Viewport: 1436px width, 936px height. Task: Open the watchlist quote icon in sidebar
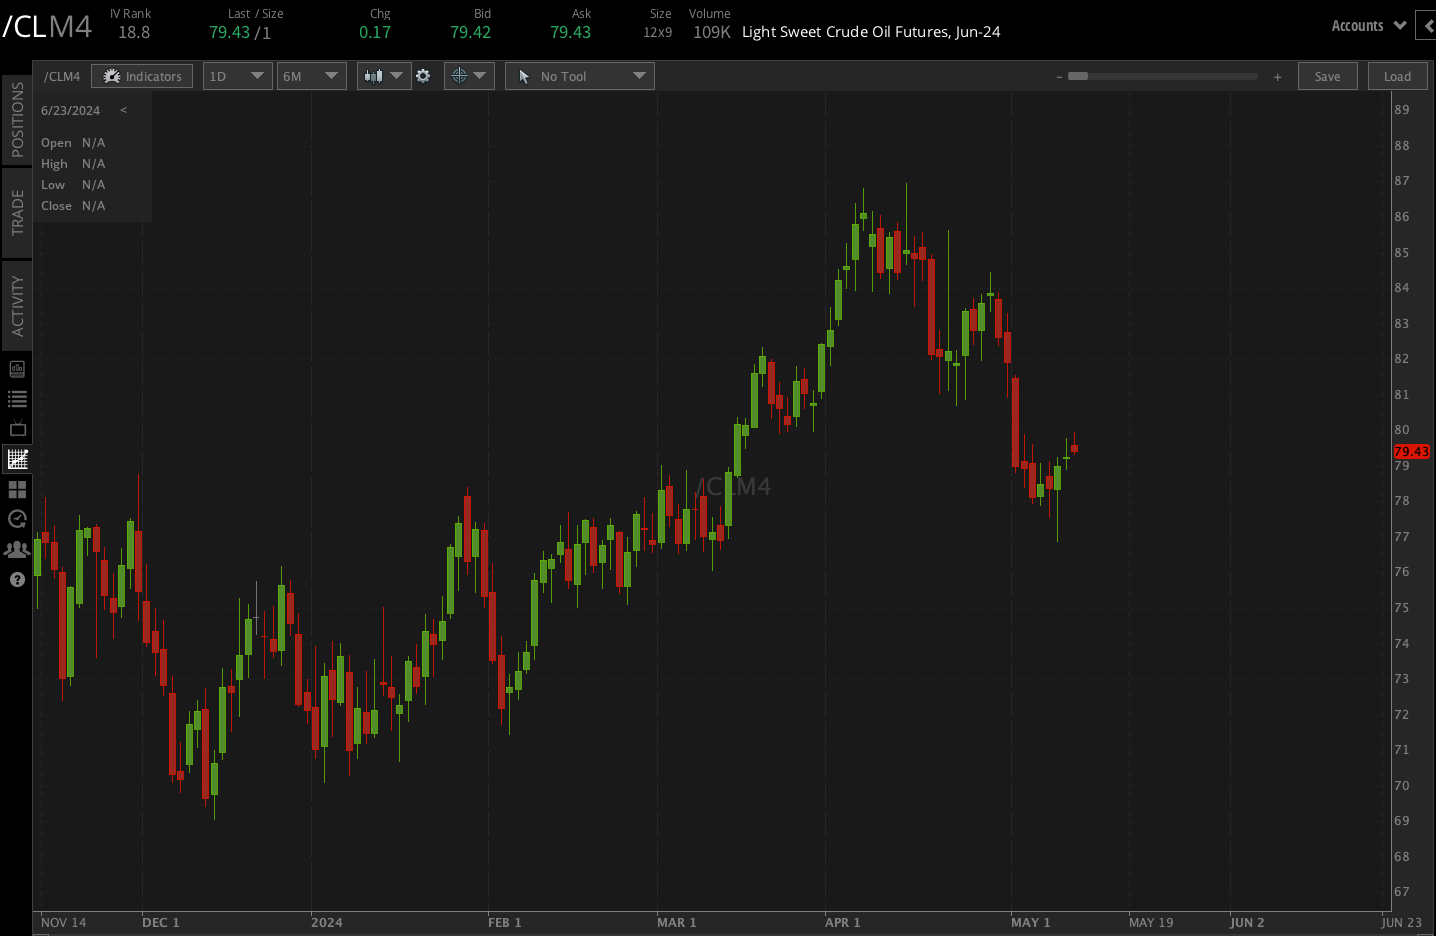point(16,368)
